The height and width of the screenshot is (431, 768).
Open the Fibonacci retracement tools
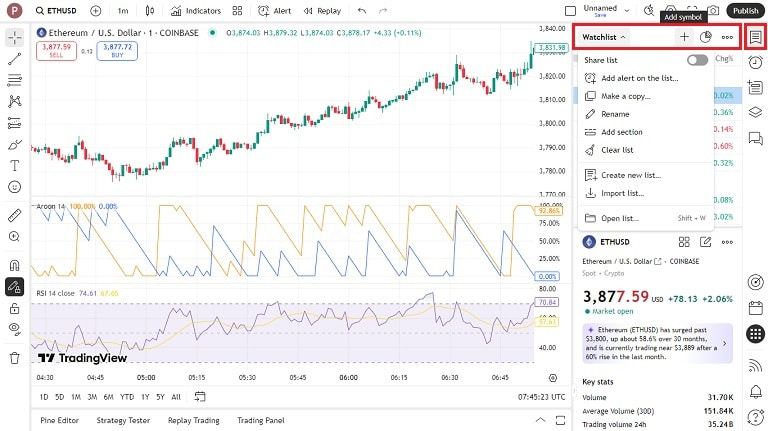pyautogui.click(x=15, y=80)
